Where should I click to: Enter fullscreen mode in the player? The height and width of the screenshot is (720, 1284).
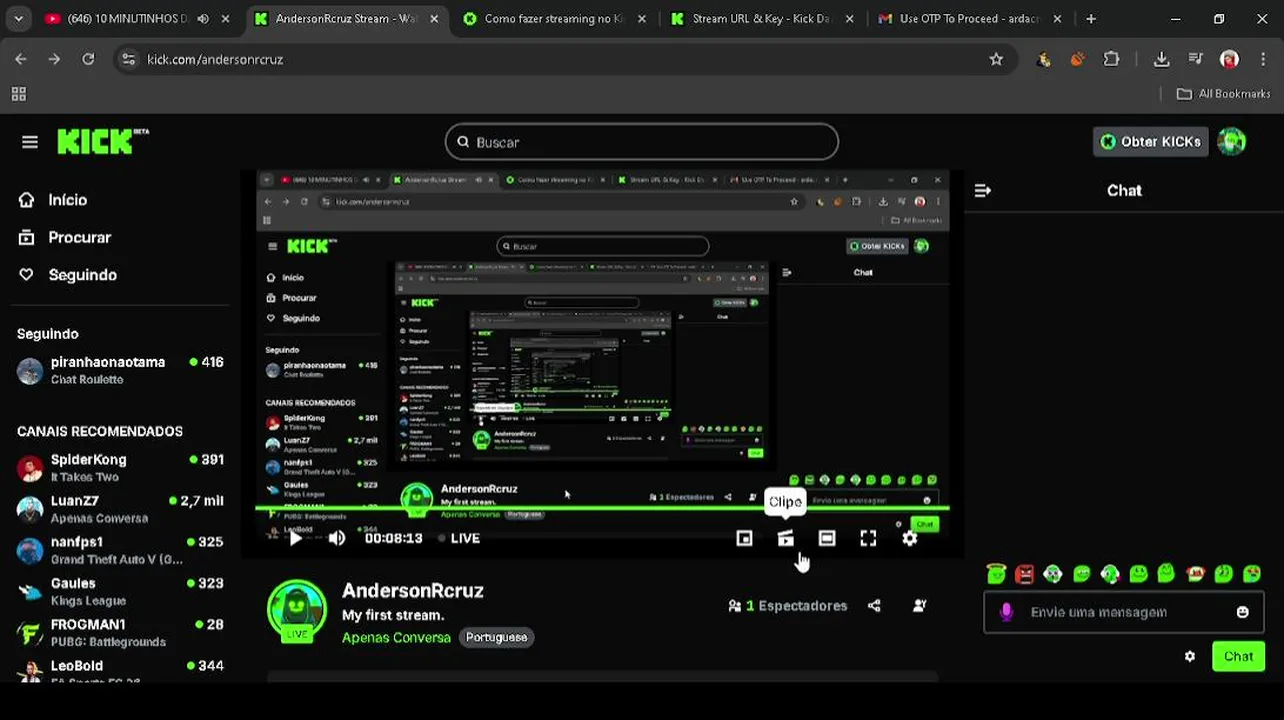point(868,538)
